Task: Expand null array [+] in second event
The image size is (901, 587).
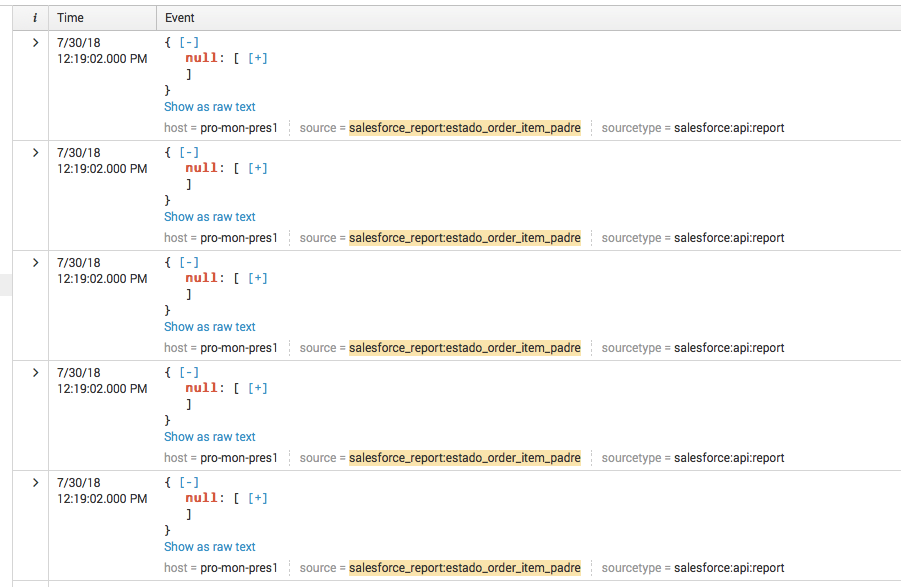Action: click(x=257, y=168)
